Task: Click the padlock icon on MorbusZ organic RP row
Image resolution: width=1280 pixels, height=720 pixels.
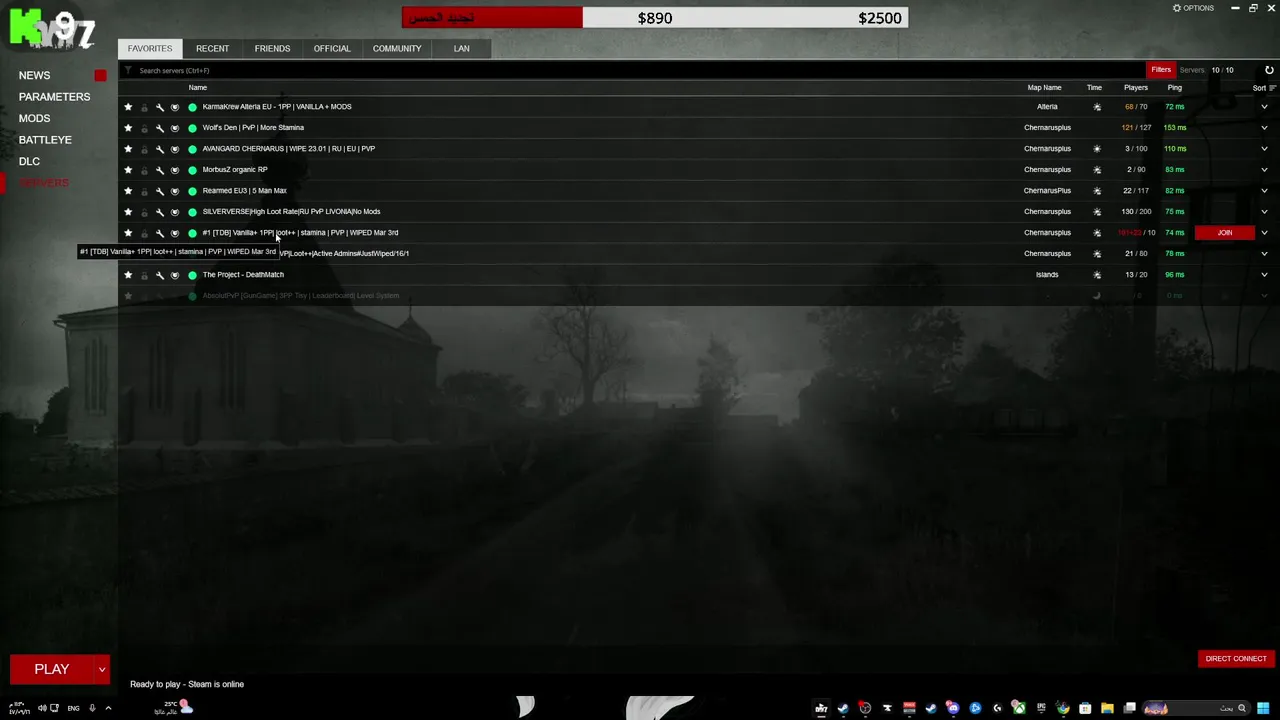Action: pos(144,170)
